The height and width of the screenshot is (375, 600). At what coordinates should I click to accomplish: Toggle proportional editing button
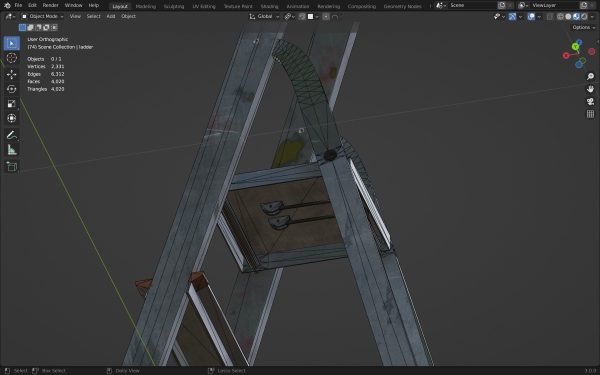click(x=326, y=16)
